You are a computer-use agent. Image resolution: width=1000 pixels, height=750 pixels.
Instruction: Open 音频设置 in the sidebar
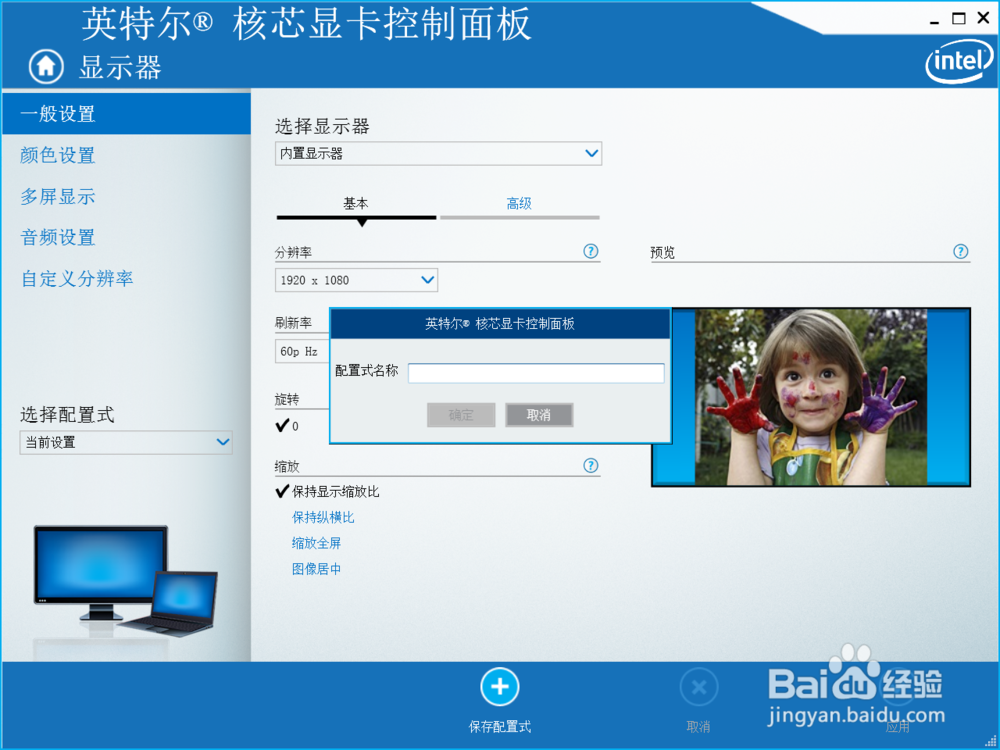pos(57,237)
